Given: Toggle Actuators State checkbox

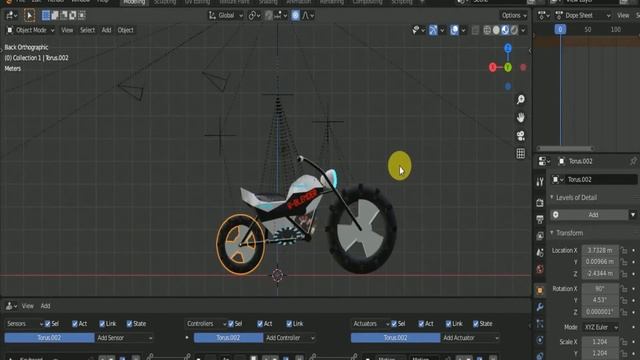Looking at the screenshot, I should pos(476,324).
